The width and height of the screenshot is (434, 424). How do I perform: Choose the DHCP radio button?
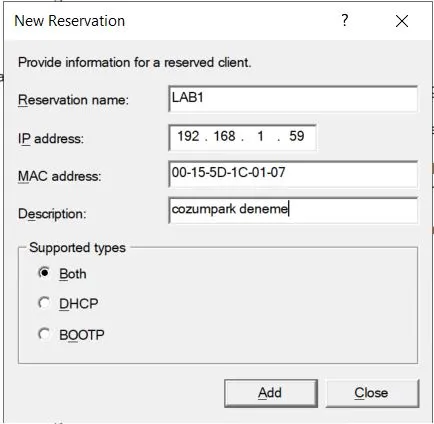tap(44, 303)
